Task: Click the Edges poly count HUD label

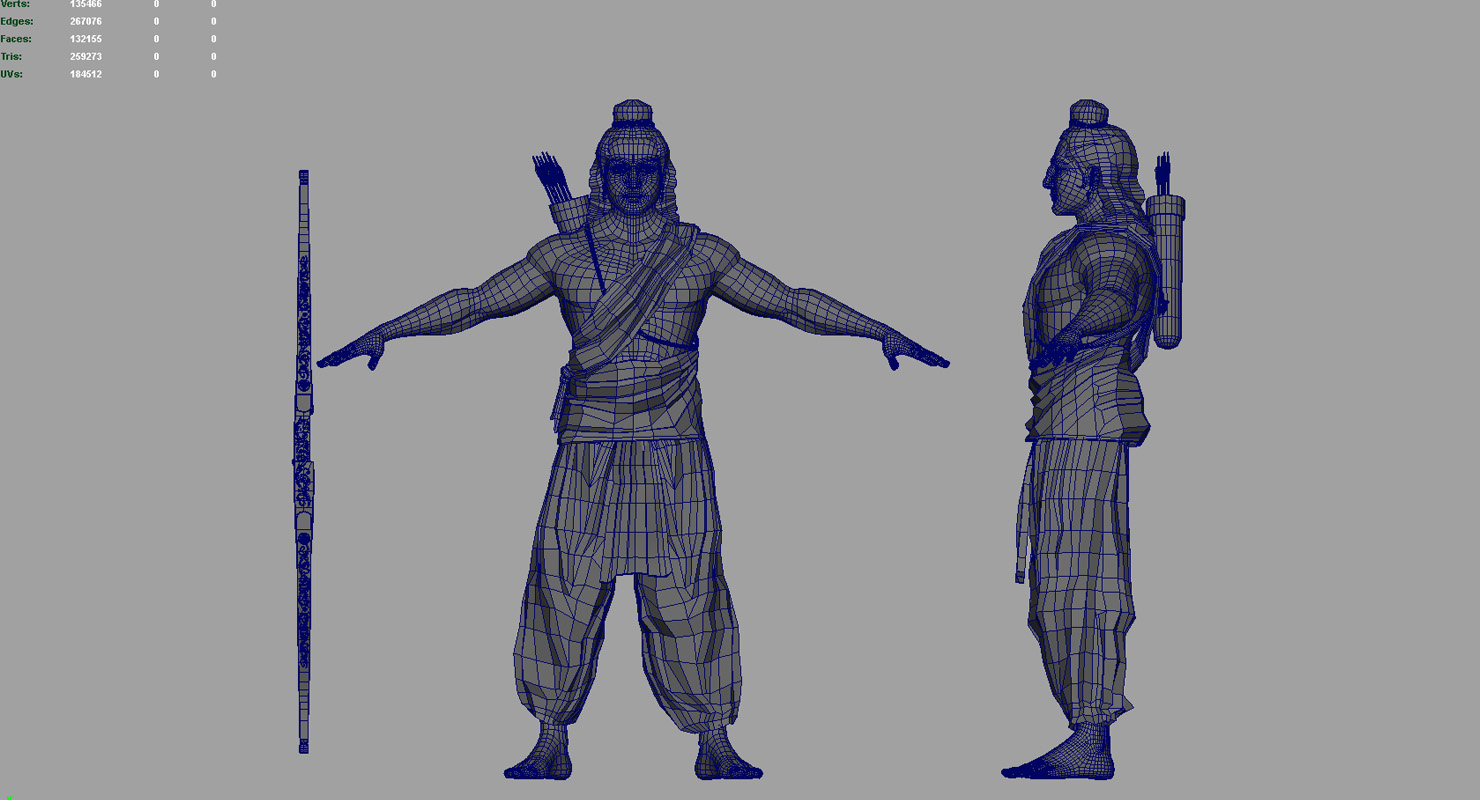Action: pyautogui.click(x=15, y=20)
